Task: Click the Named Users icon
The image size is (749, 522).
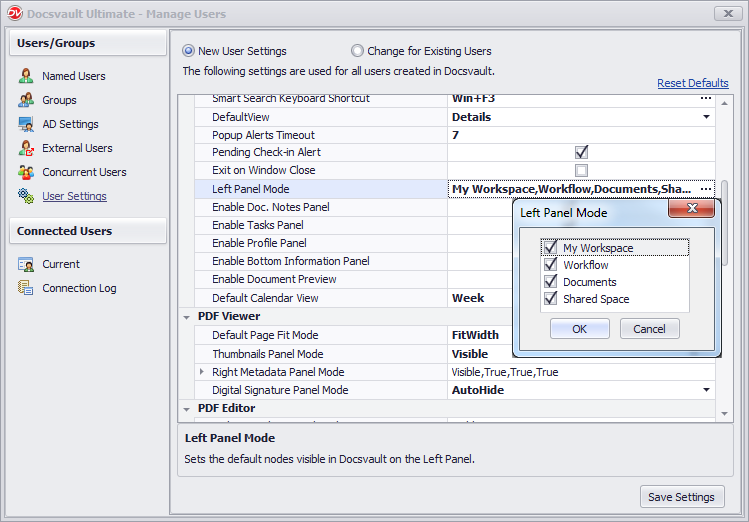Action: [26, 76]
